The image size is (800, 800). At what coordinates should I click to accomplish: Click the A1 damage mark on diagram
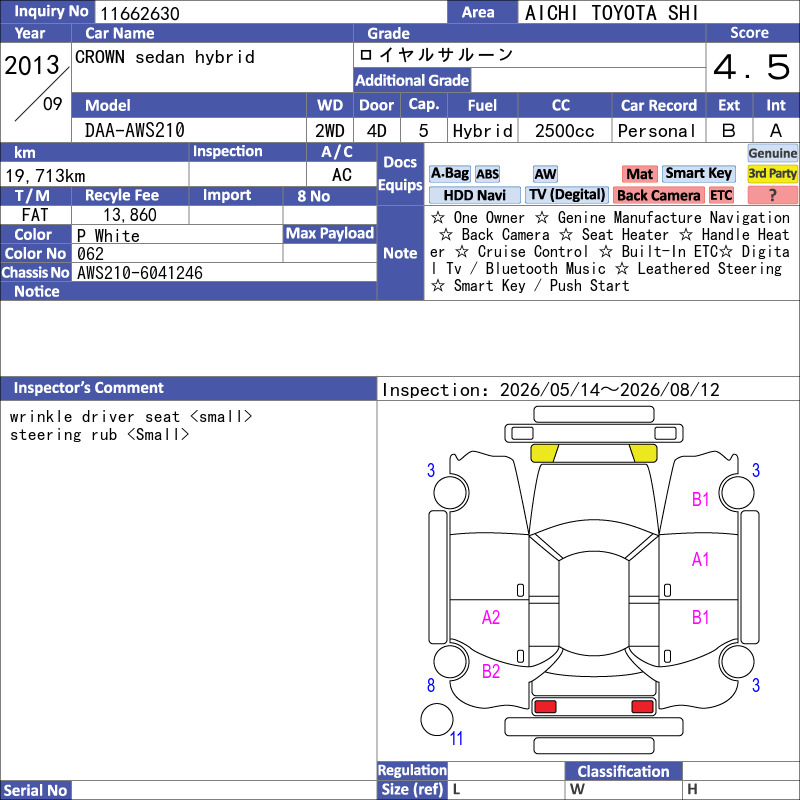point(701,560)
